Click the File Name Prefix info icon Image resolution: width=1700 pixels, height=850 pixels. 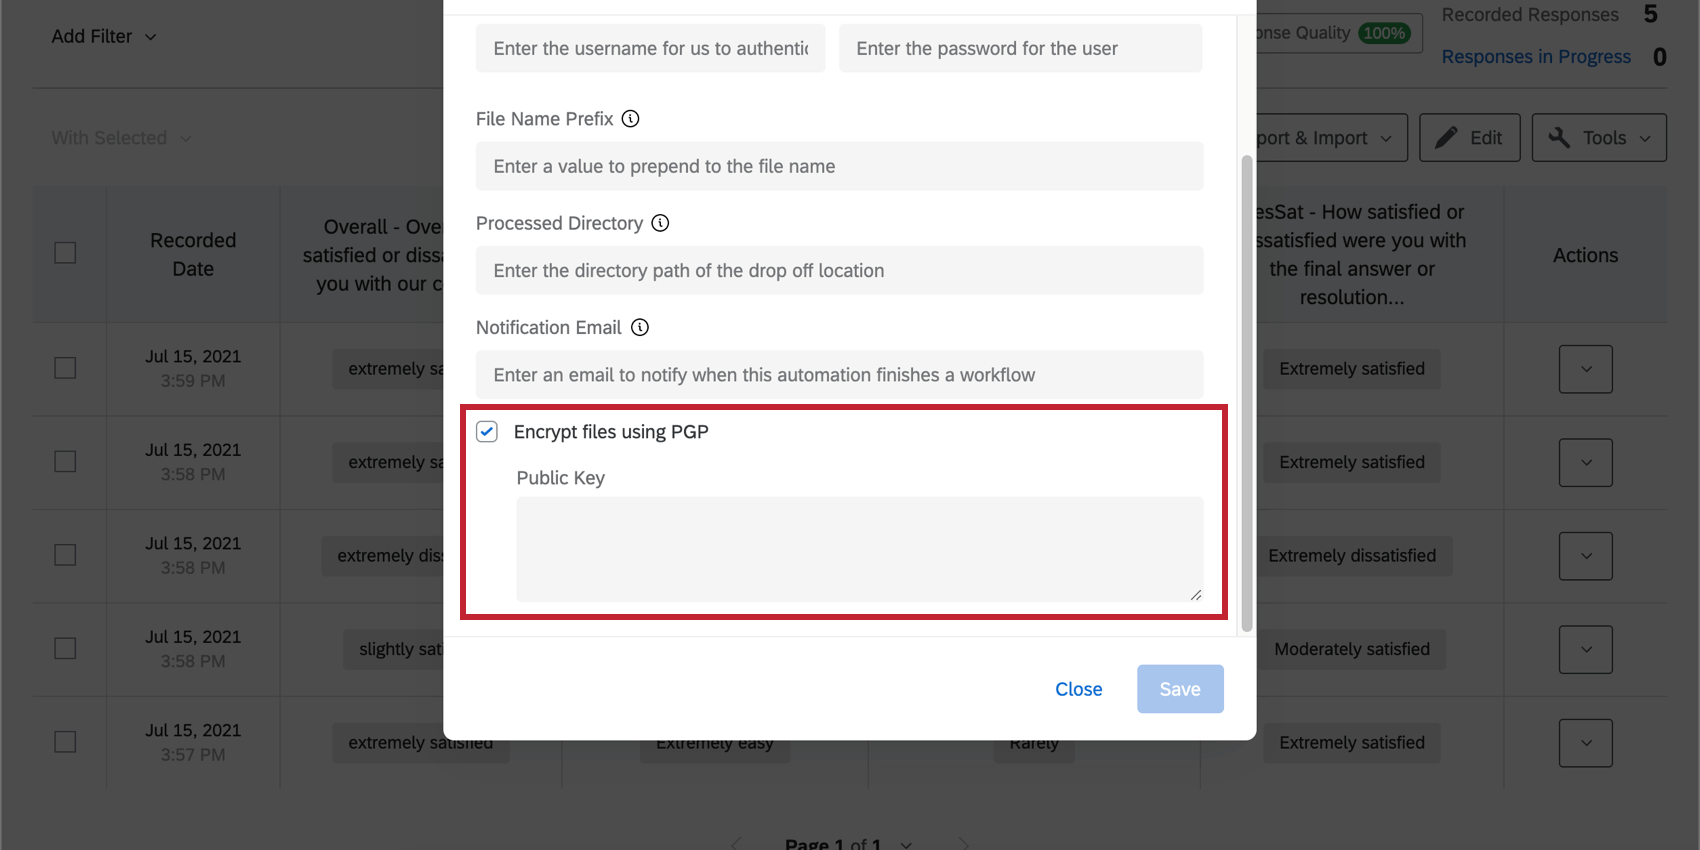[631, 118]
